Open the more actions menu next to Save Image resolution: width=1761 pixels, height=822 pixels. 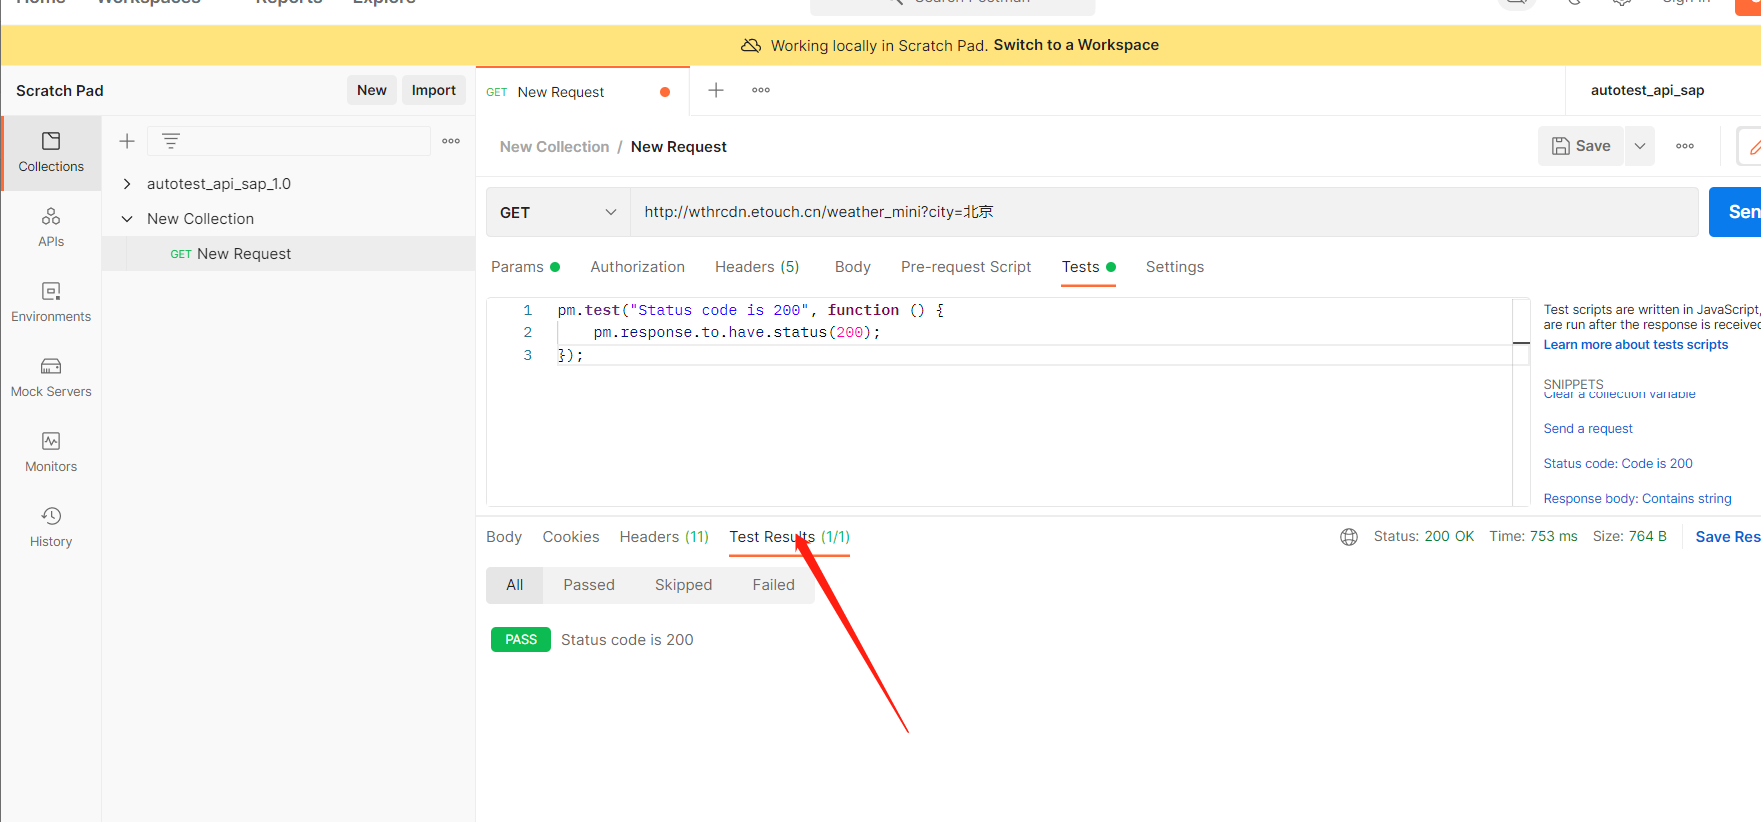click(1685, 146)
